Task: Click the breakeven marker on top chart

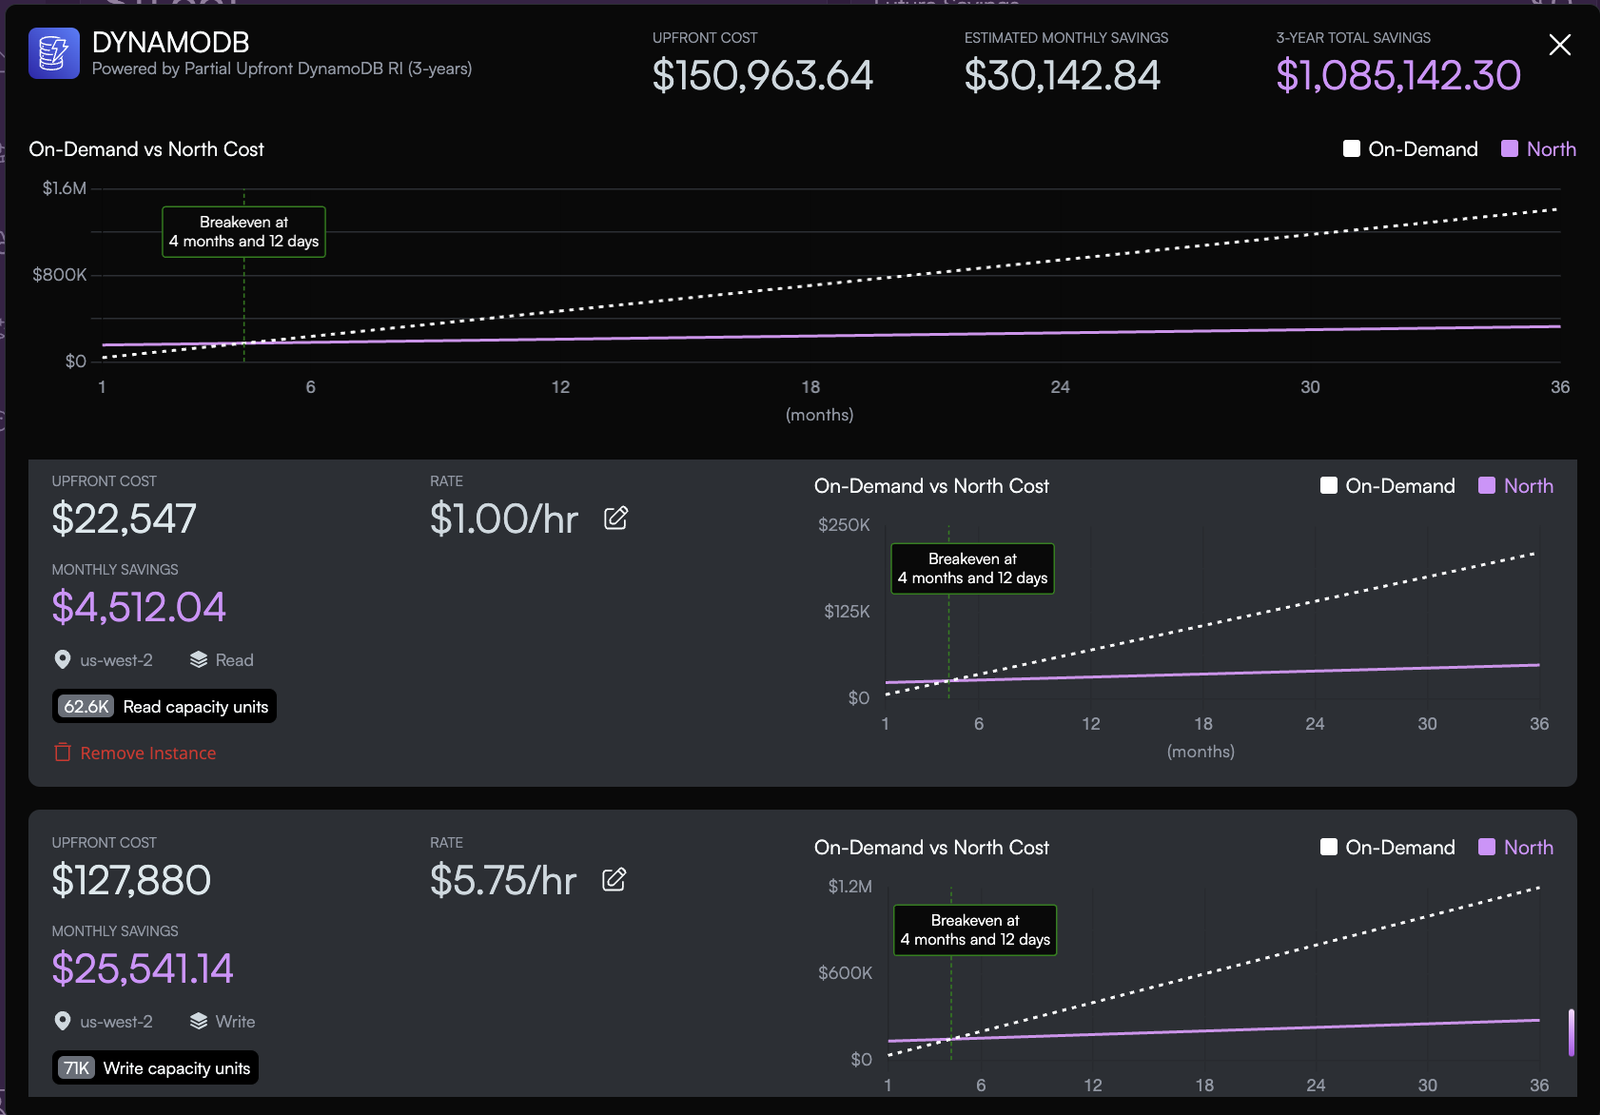Action: tap(244, 232)
